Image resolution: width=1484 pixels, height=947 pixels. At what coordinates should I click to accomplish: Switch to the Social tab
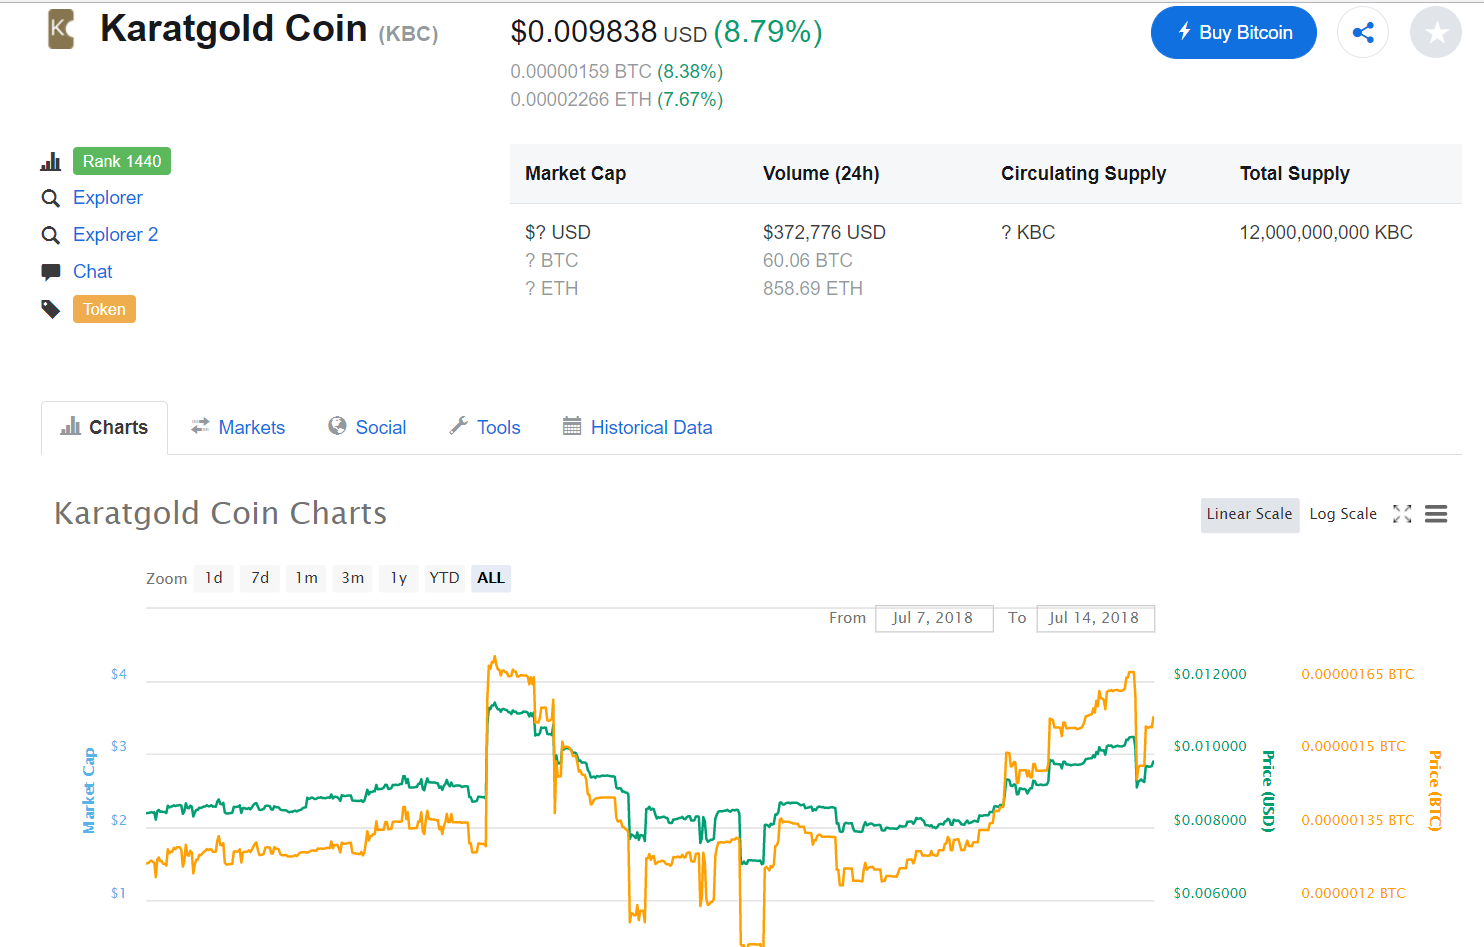coord(367,427)
